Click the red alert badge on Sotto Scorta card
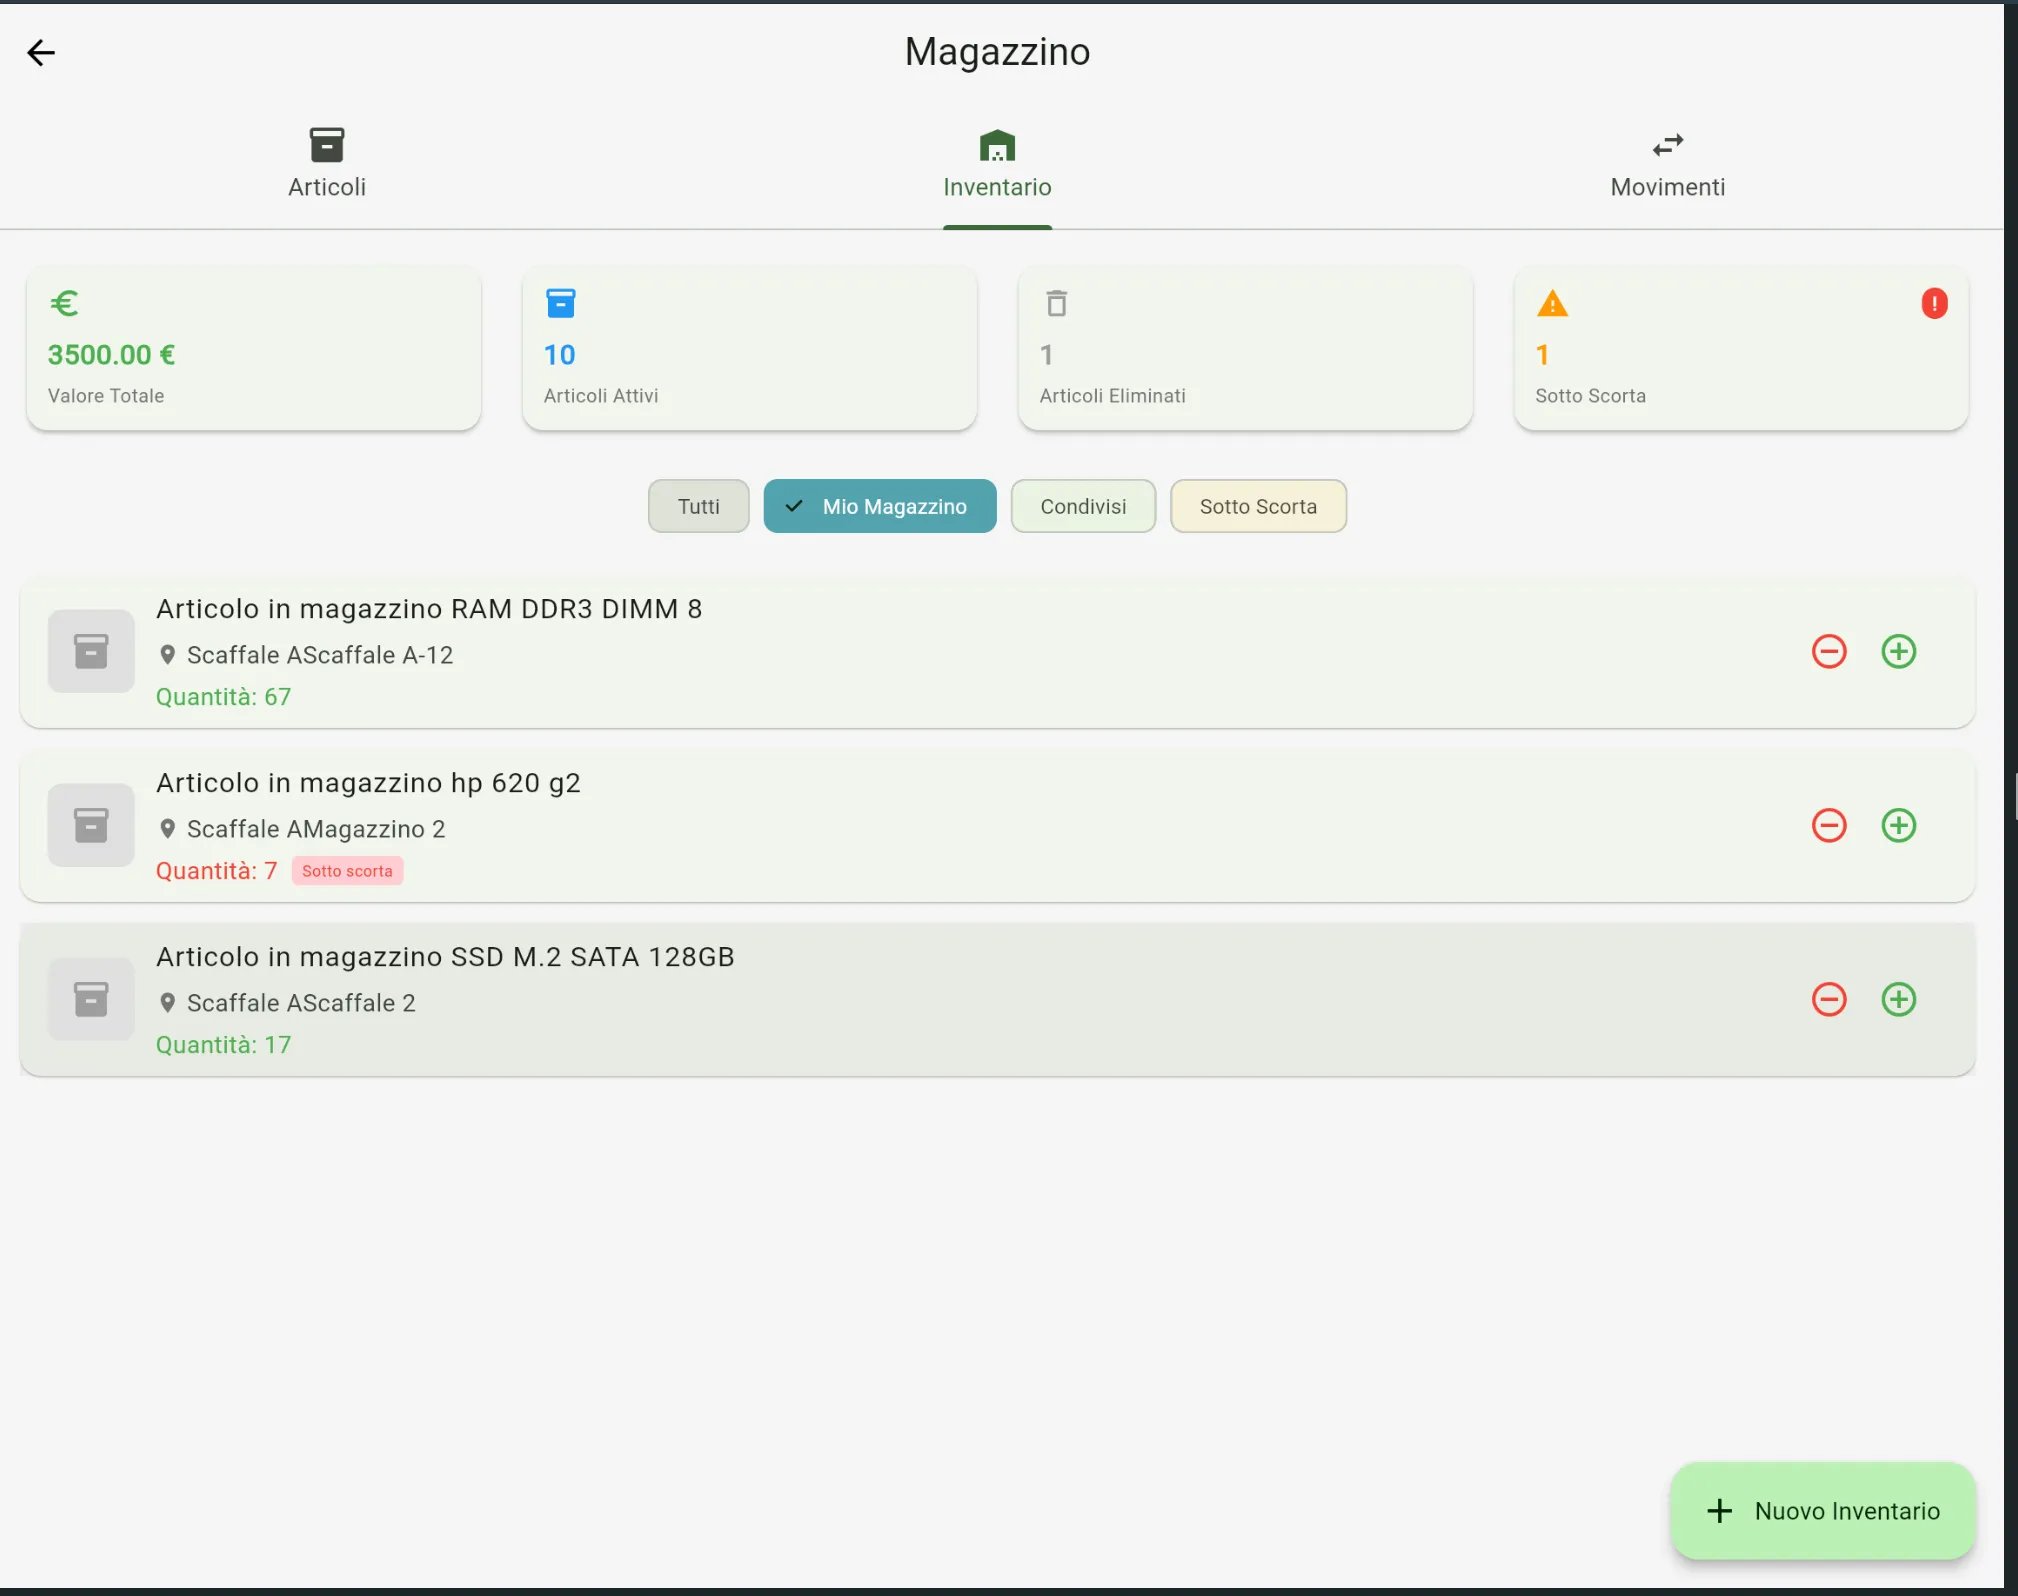Image resolution: width=2018 pixels, height=1596 pixels. tap(1934, 303)
